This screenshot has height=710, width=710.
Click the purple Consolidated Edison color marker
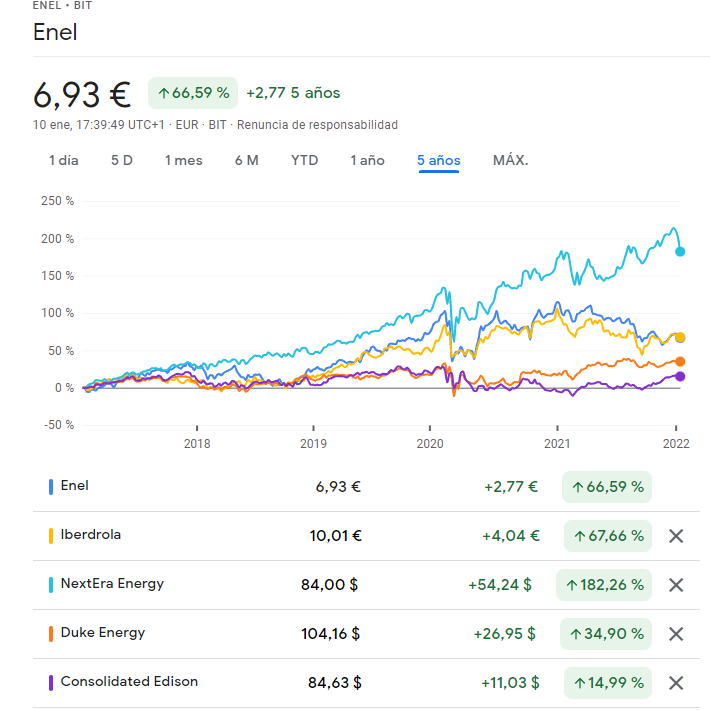(x=51, y=683)
